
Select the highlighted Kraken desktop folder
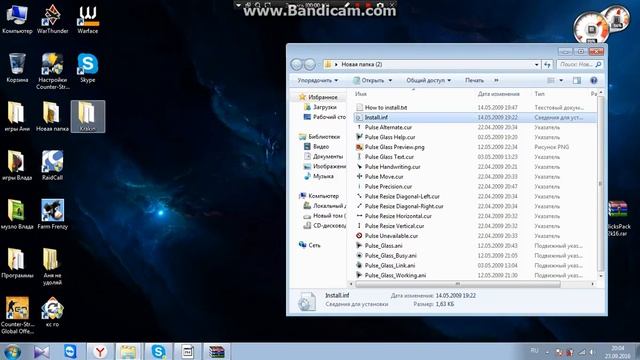point(87,116)
